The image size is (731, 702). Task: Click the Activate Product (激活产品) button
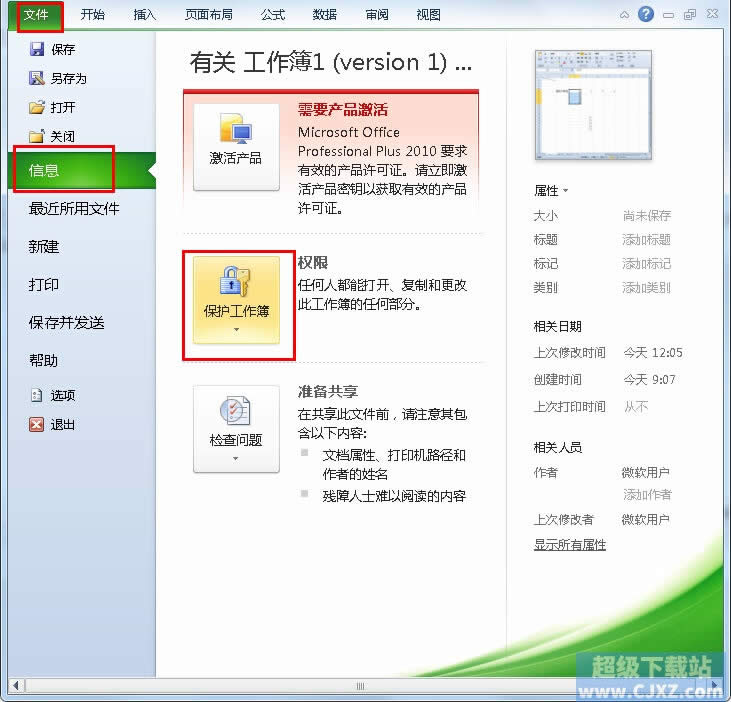[x=236, y=147]
